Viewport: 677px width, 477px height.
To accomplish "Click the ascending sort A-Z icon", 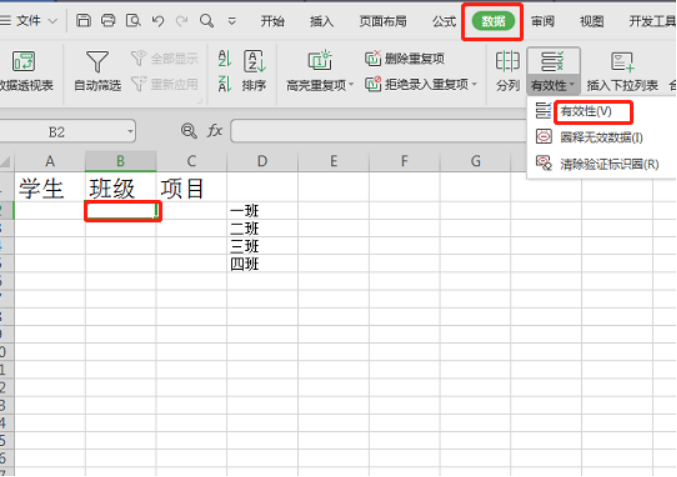I will point(225,58).
